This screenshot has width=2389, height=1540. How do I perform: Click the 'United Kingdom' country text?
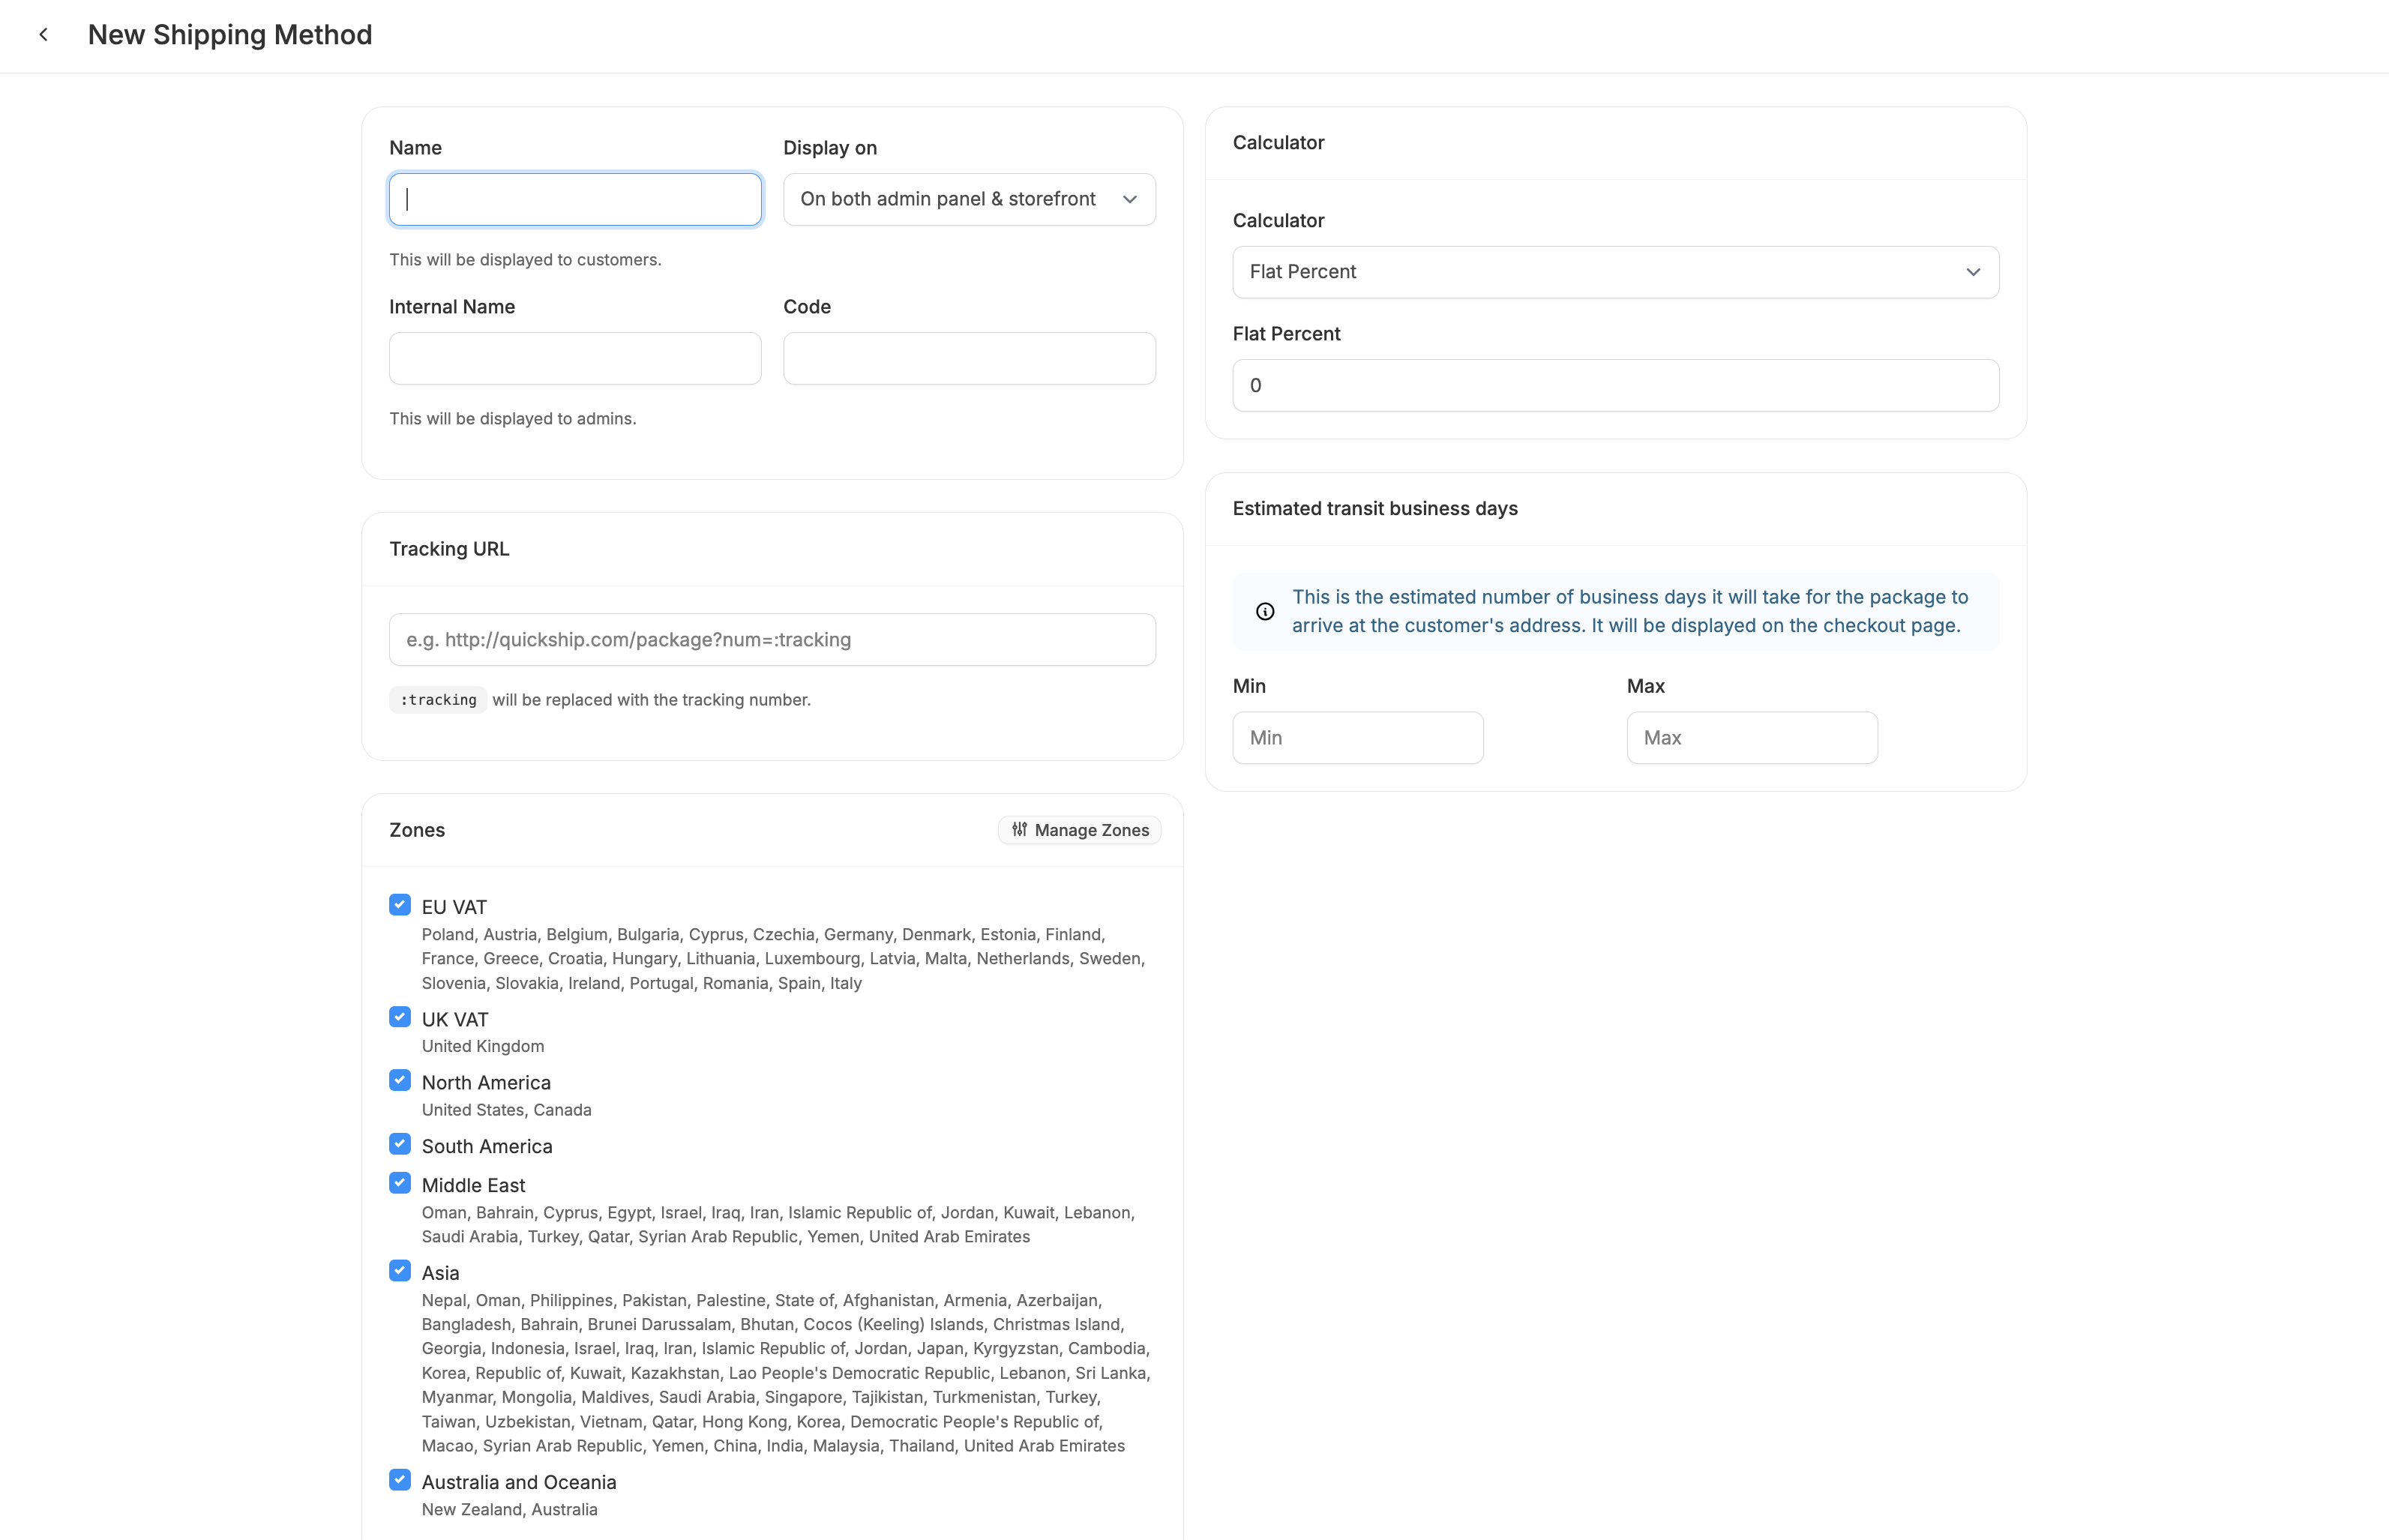pos(483,1046)
